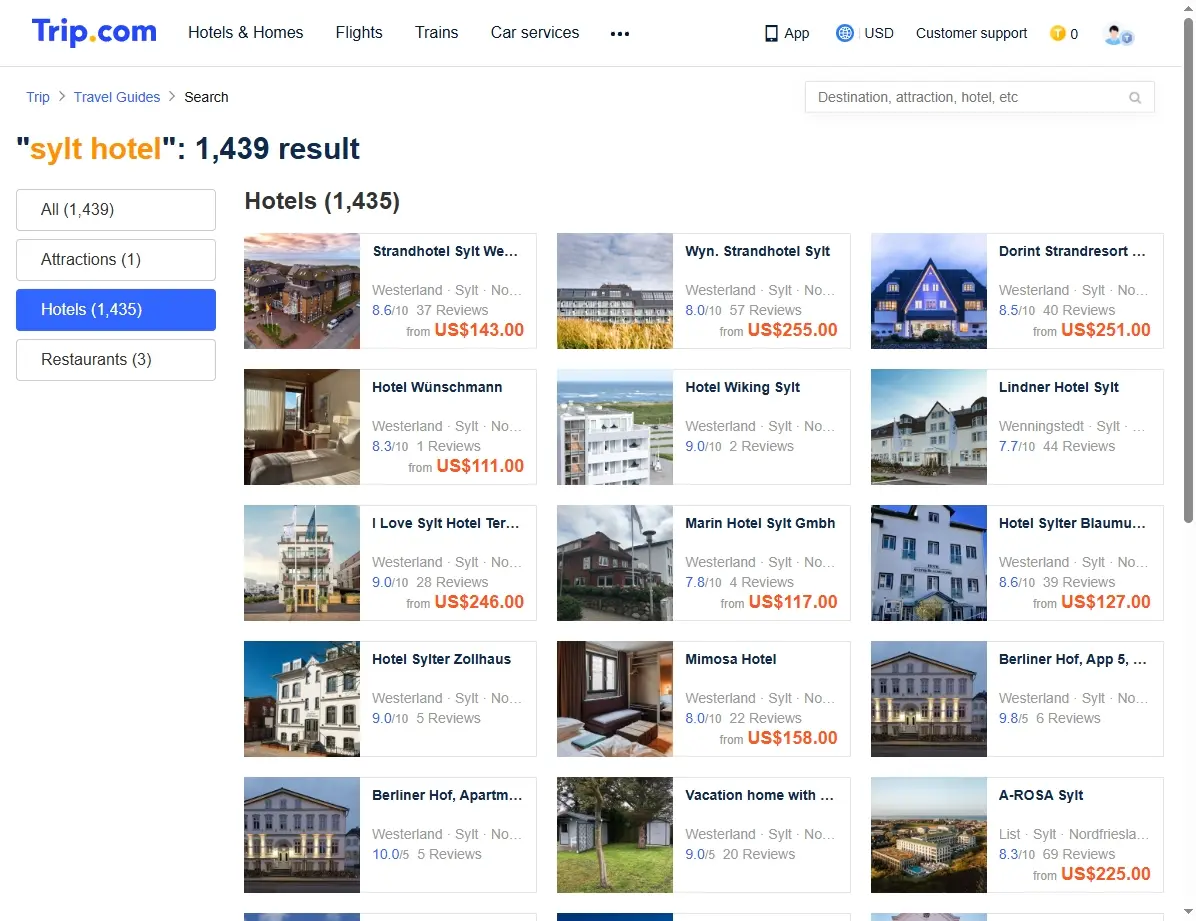
Task: Open the user profile avatar
Action: 1118,34
